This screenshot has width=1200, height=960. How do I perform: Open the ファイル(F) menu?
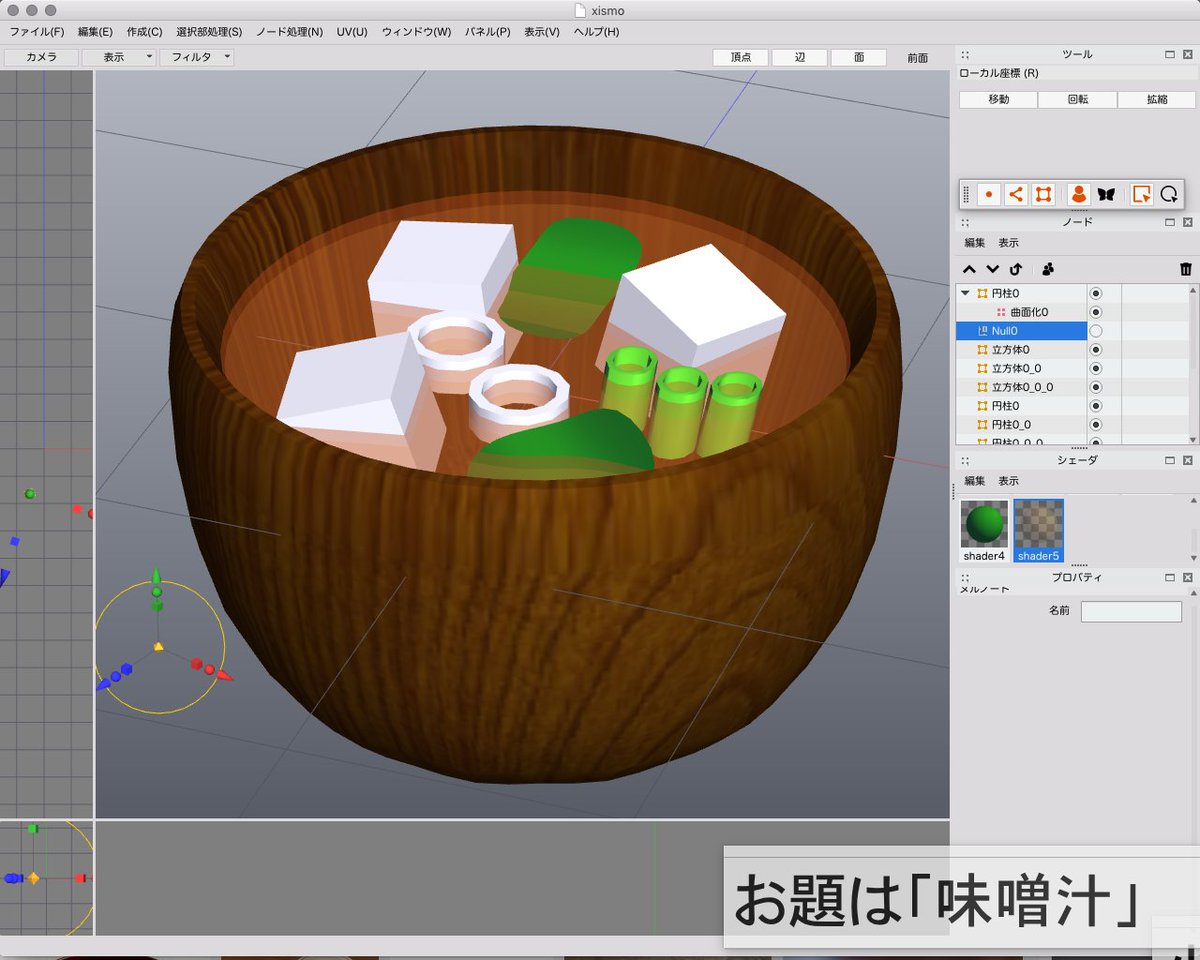[x=37, y=32]
